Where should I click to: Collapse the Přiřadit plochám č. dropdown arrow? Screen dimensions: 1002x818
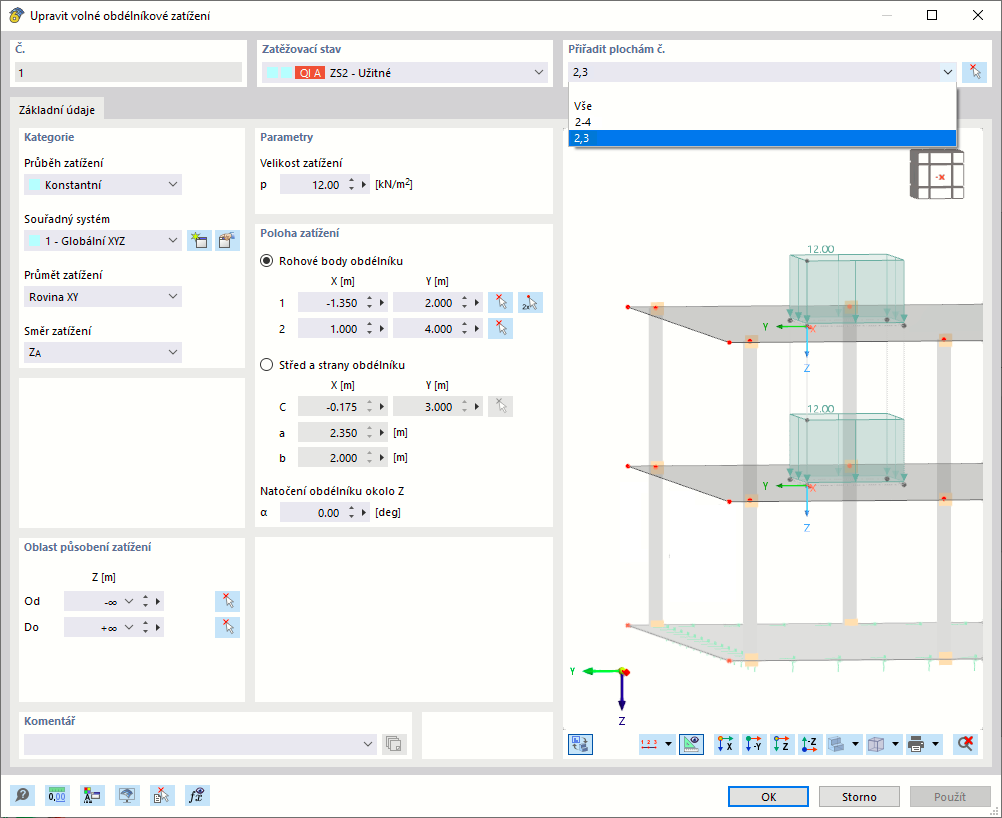click(948, 72)
